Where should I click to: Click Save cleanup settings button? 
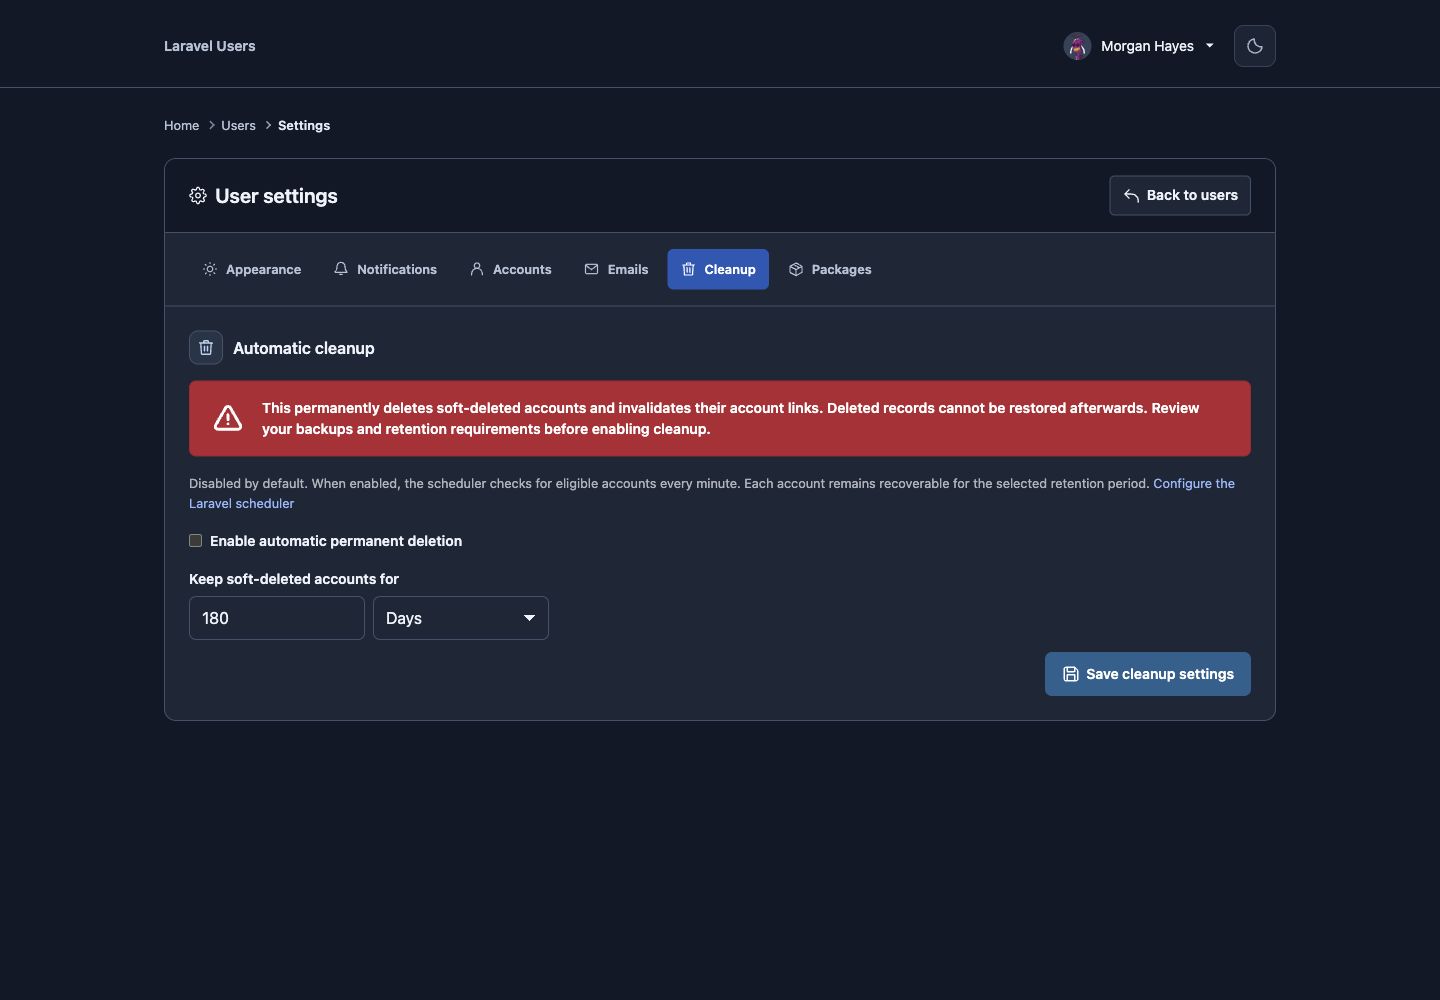click(1148, 674)
